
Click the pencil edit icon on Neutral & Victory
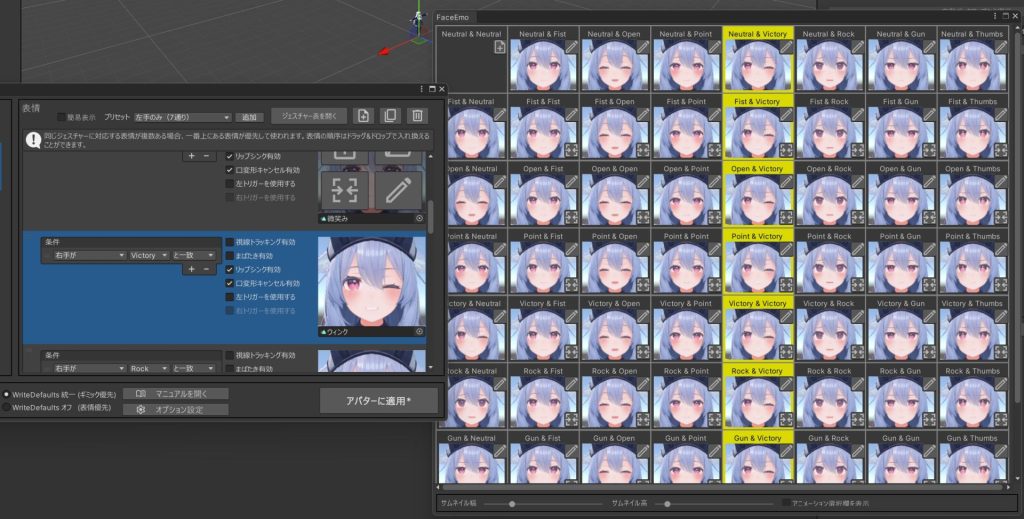coord(785,47)
